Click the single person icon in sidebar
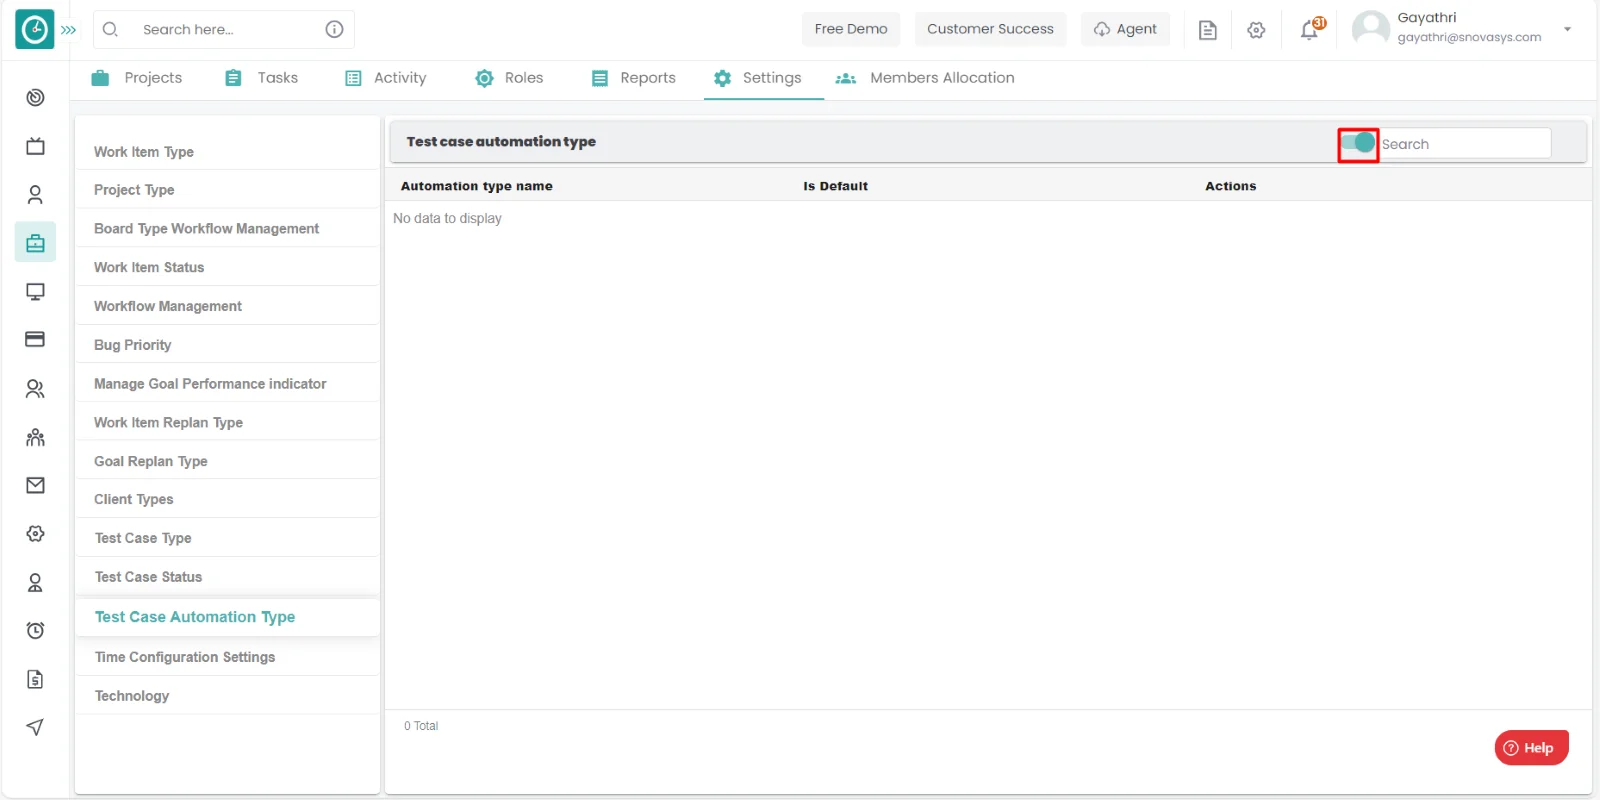 click(35, 194)
